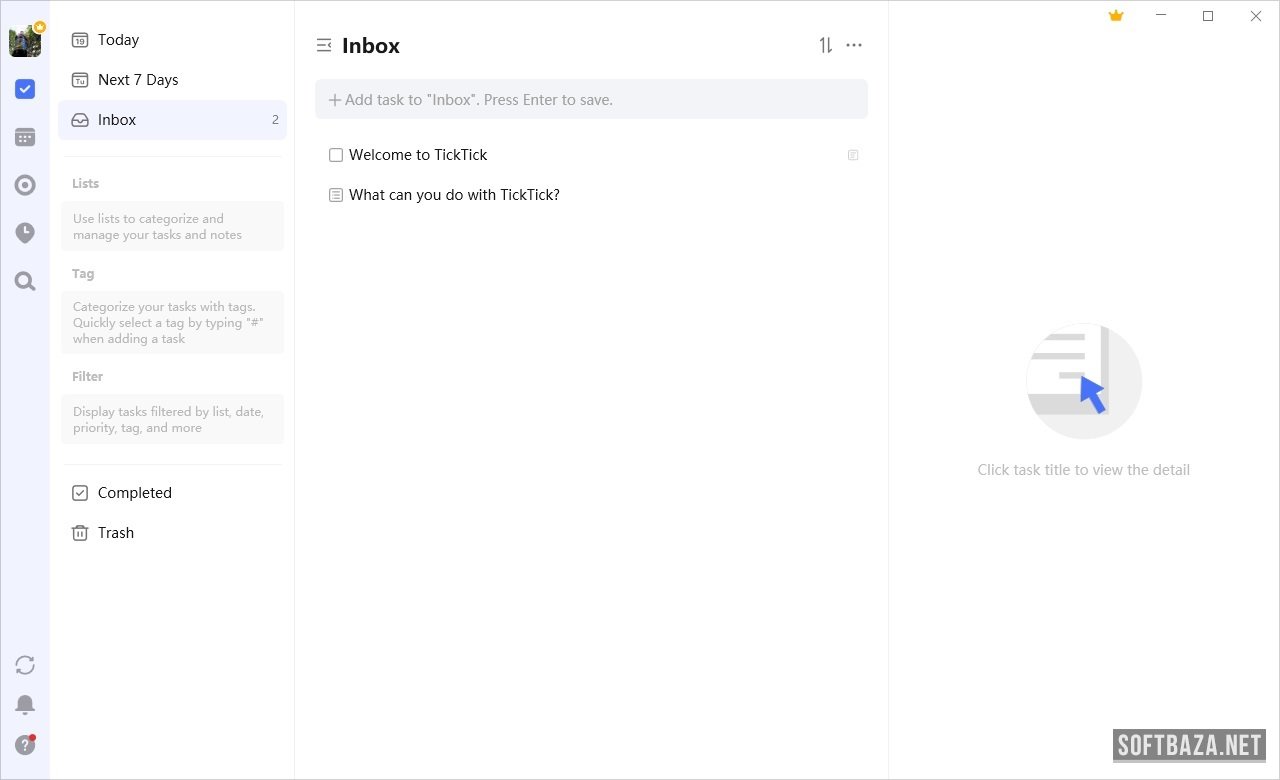The image size is (1280, 780).
Task: Select the Next 7 Days list
Action: coord(138,80)
